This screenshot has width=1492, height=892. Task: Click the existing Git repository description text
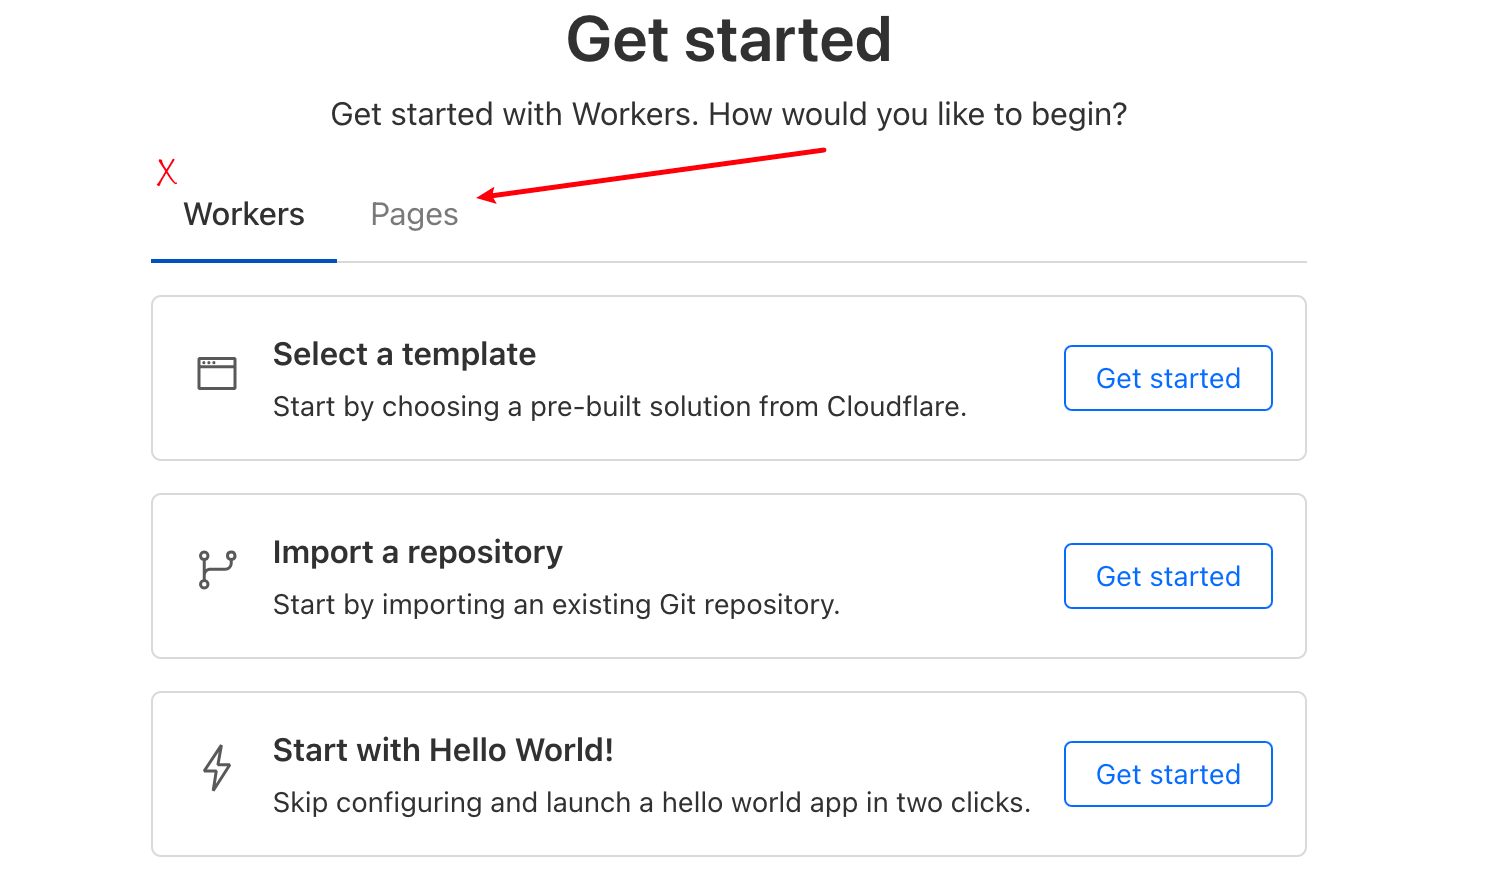(x=556, y=605)
